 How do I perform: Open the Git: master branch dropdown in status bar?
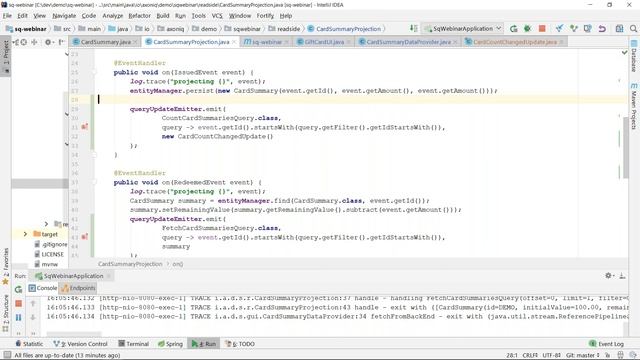point(582,355)
